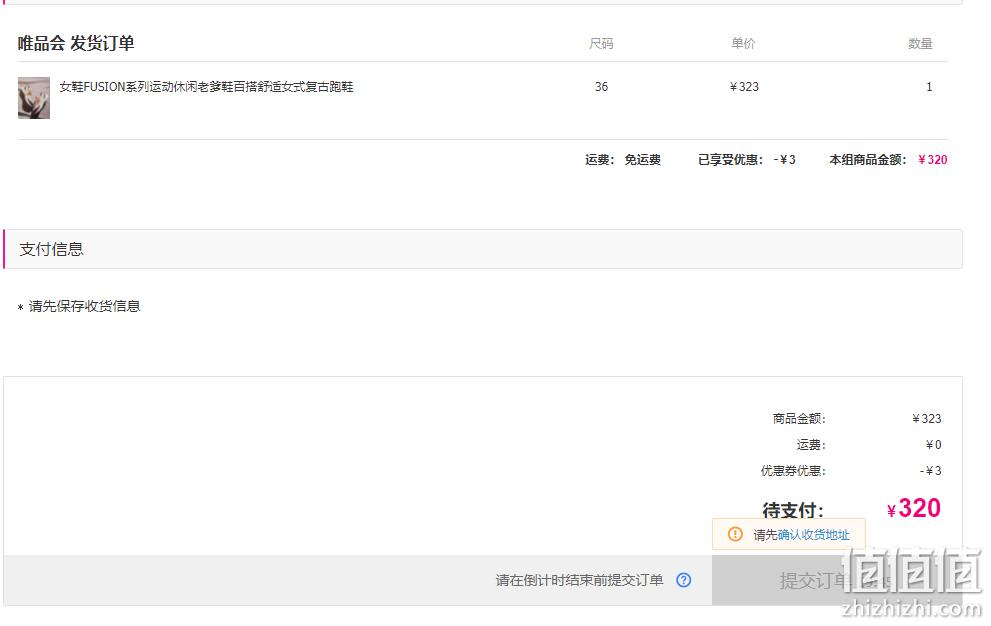The width and height of the screenshot is (991, 626).
Task: Click the 优惠券优惠 value -¥3
Action: 930,470
